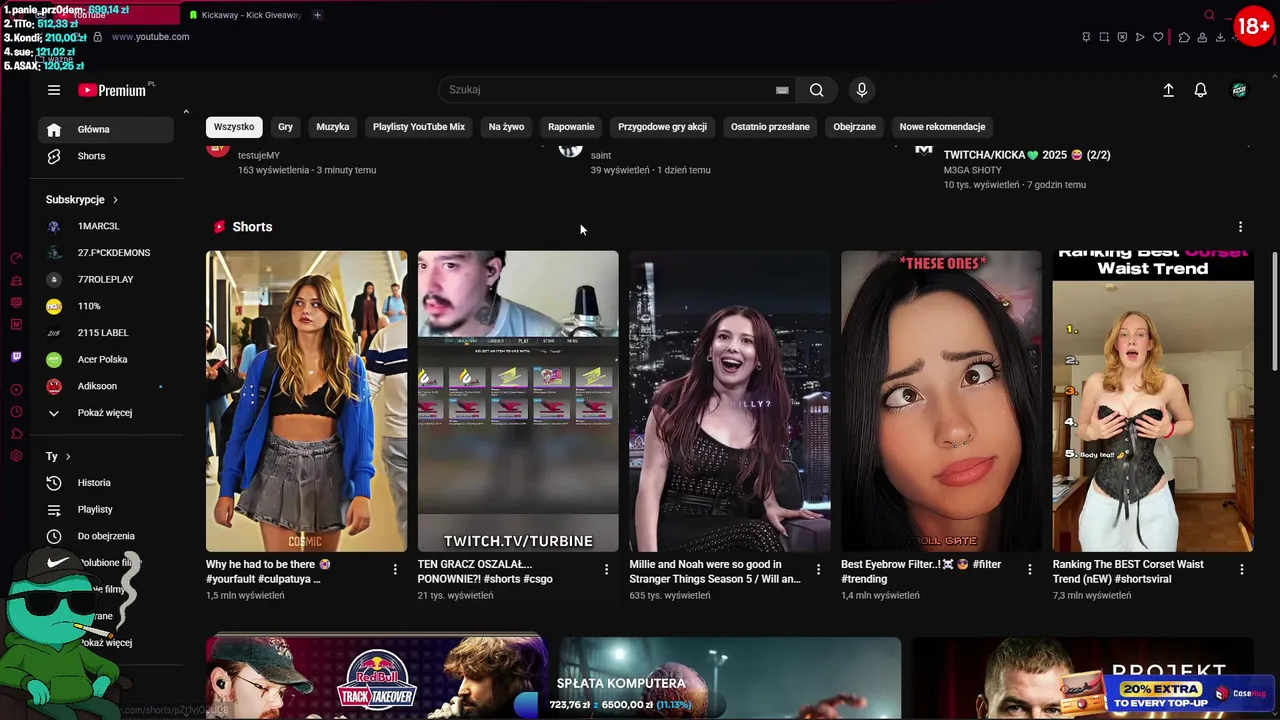Open the Acer Polska channel
This screenshot has width=1280, height=720.
click(x=106, y=359)
